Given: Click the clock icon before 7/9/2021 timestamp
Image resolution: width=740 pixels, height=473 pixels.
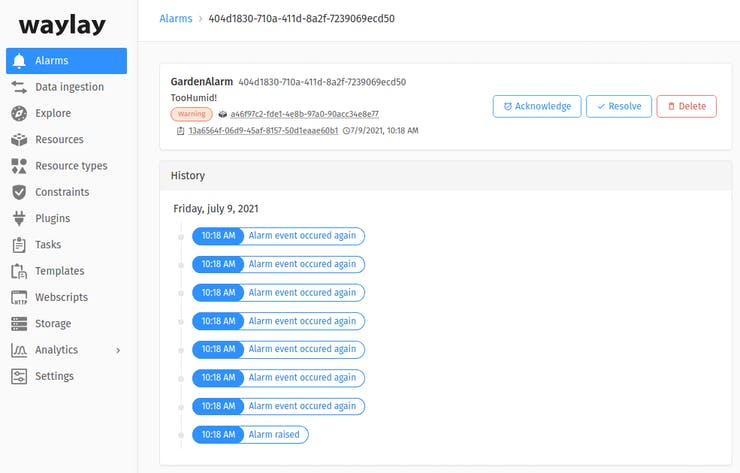Looking at the screenshot, I should [346, 131].
